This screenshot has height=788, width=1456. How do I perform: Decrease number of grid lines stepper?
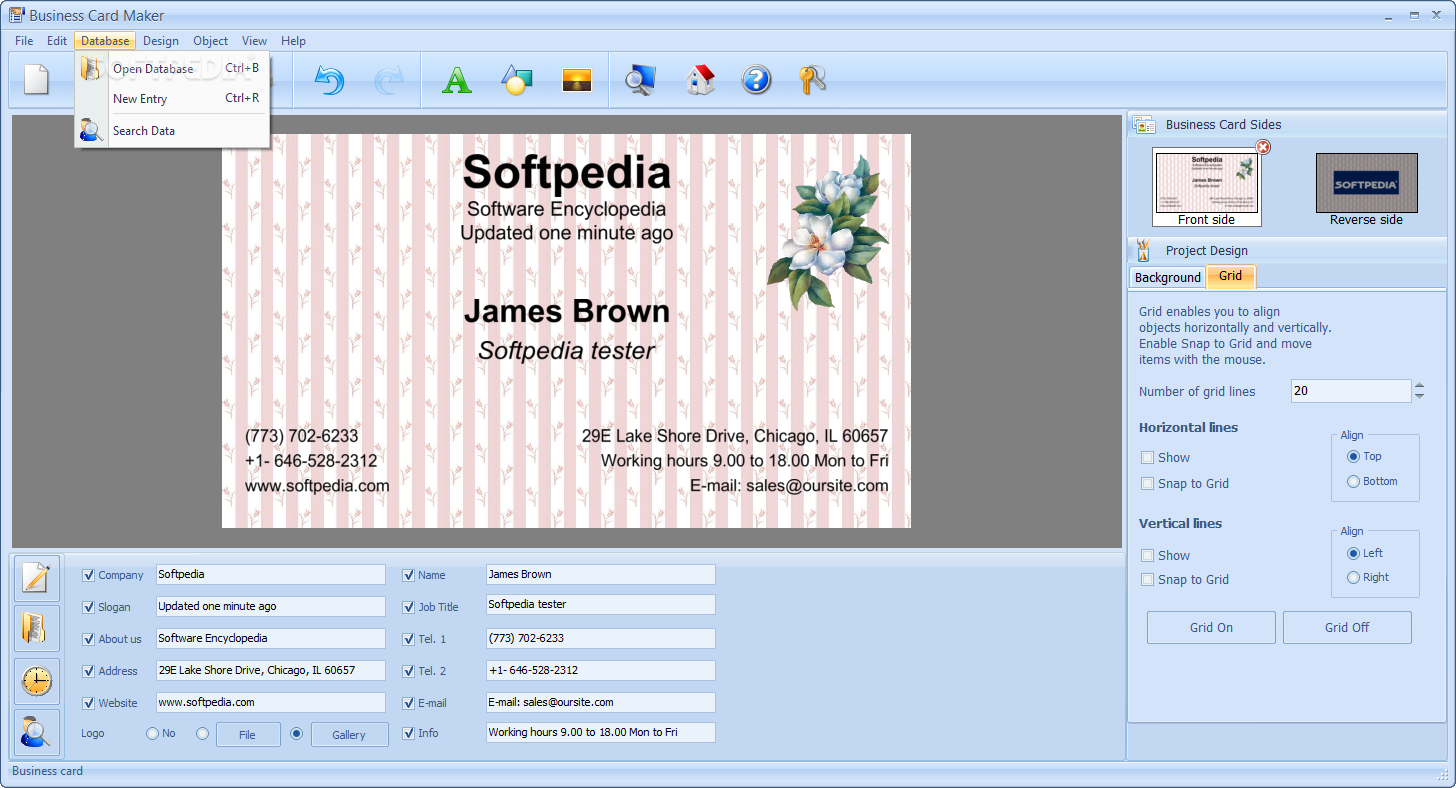[1419, 396]
